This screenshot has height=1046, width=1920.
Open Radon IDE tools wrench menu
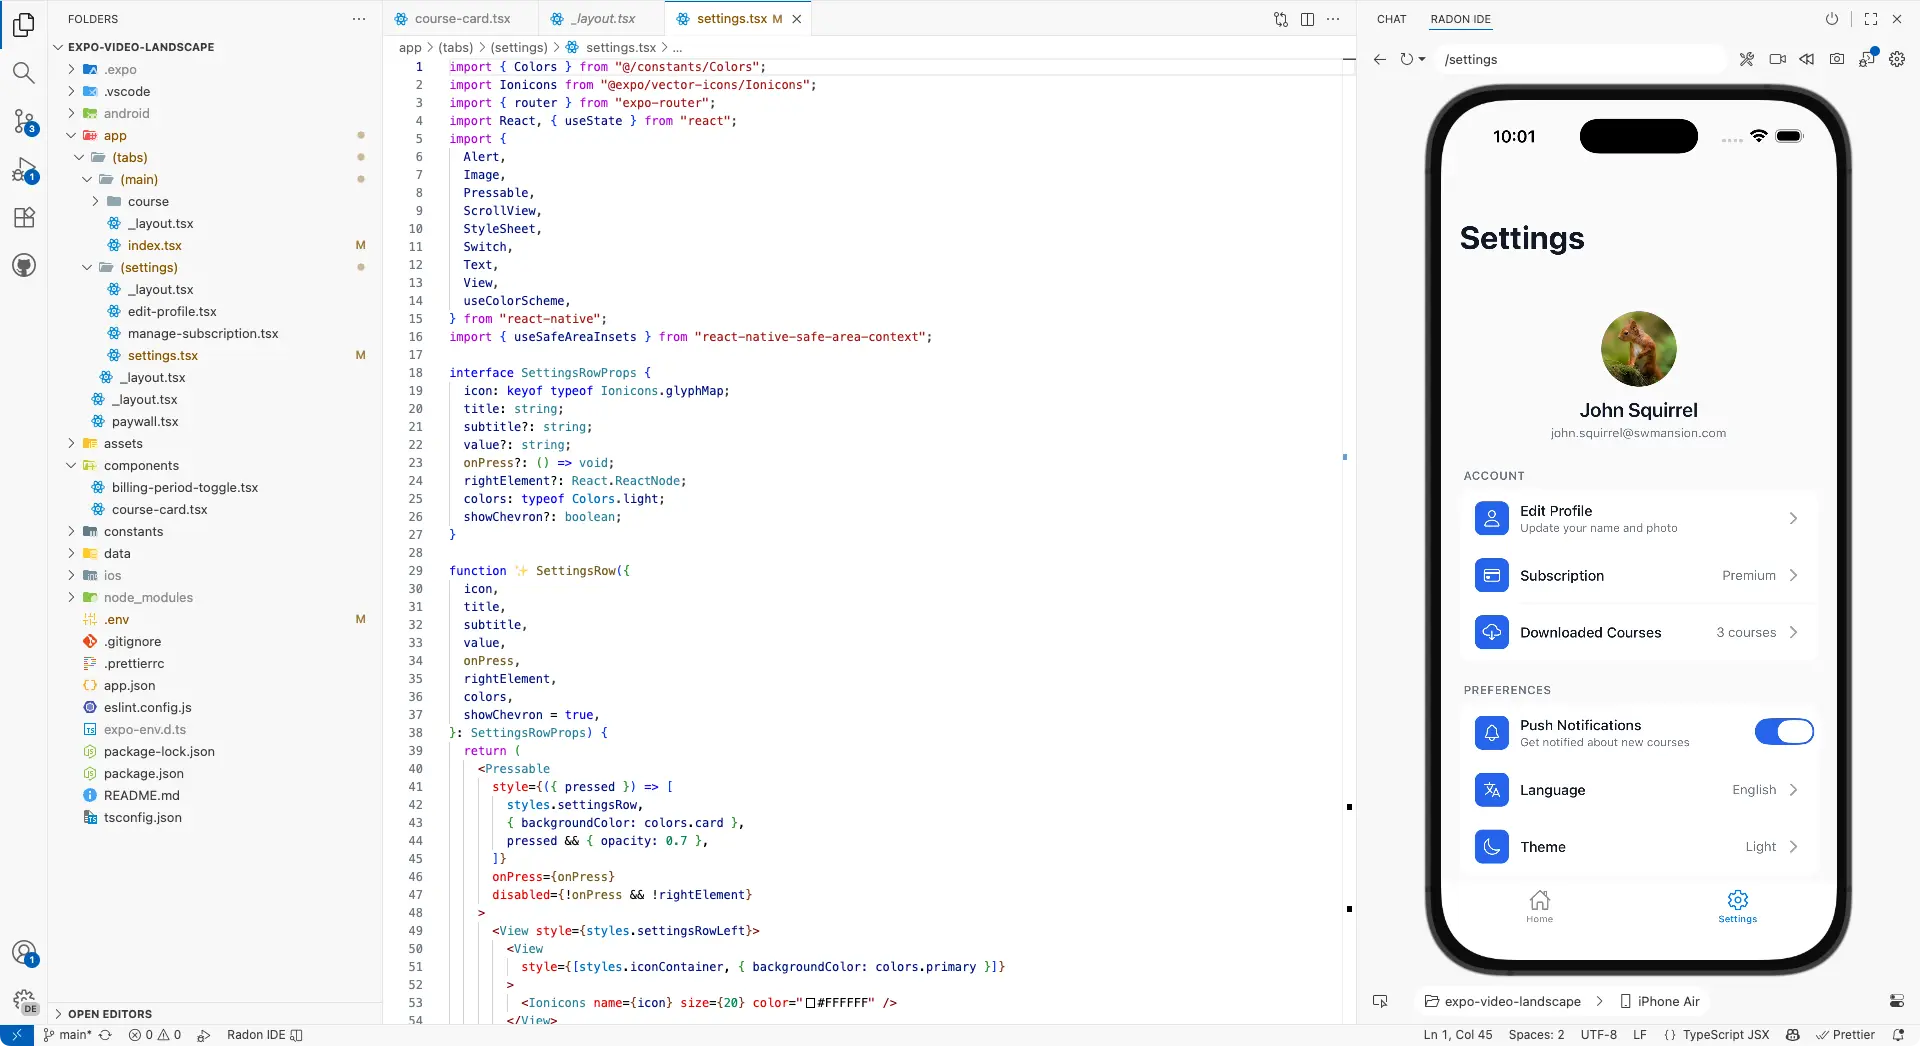(1746, 59)
